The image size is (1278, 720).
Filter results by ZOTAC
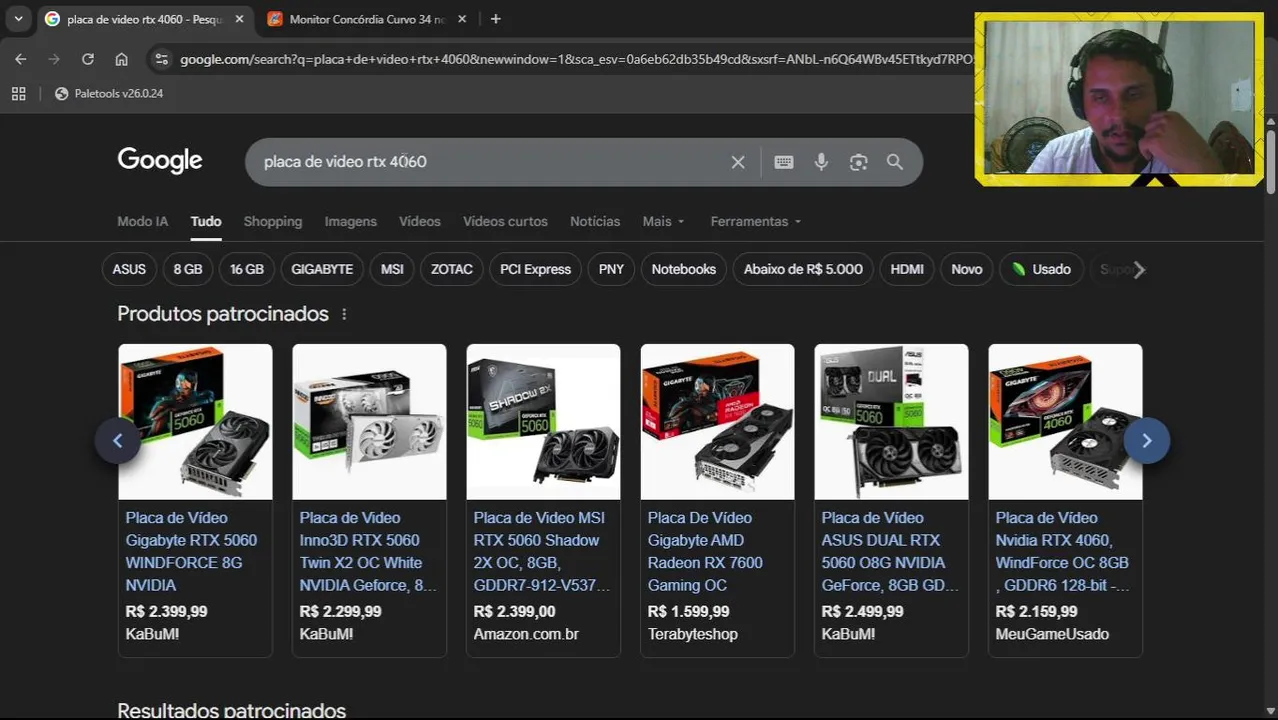coord(452,269)
